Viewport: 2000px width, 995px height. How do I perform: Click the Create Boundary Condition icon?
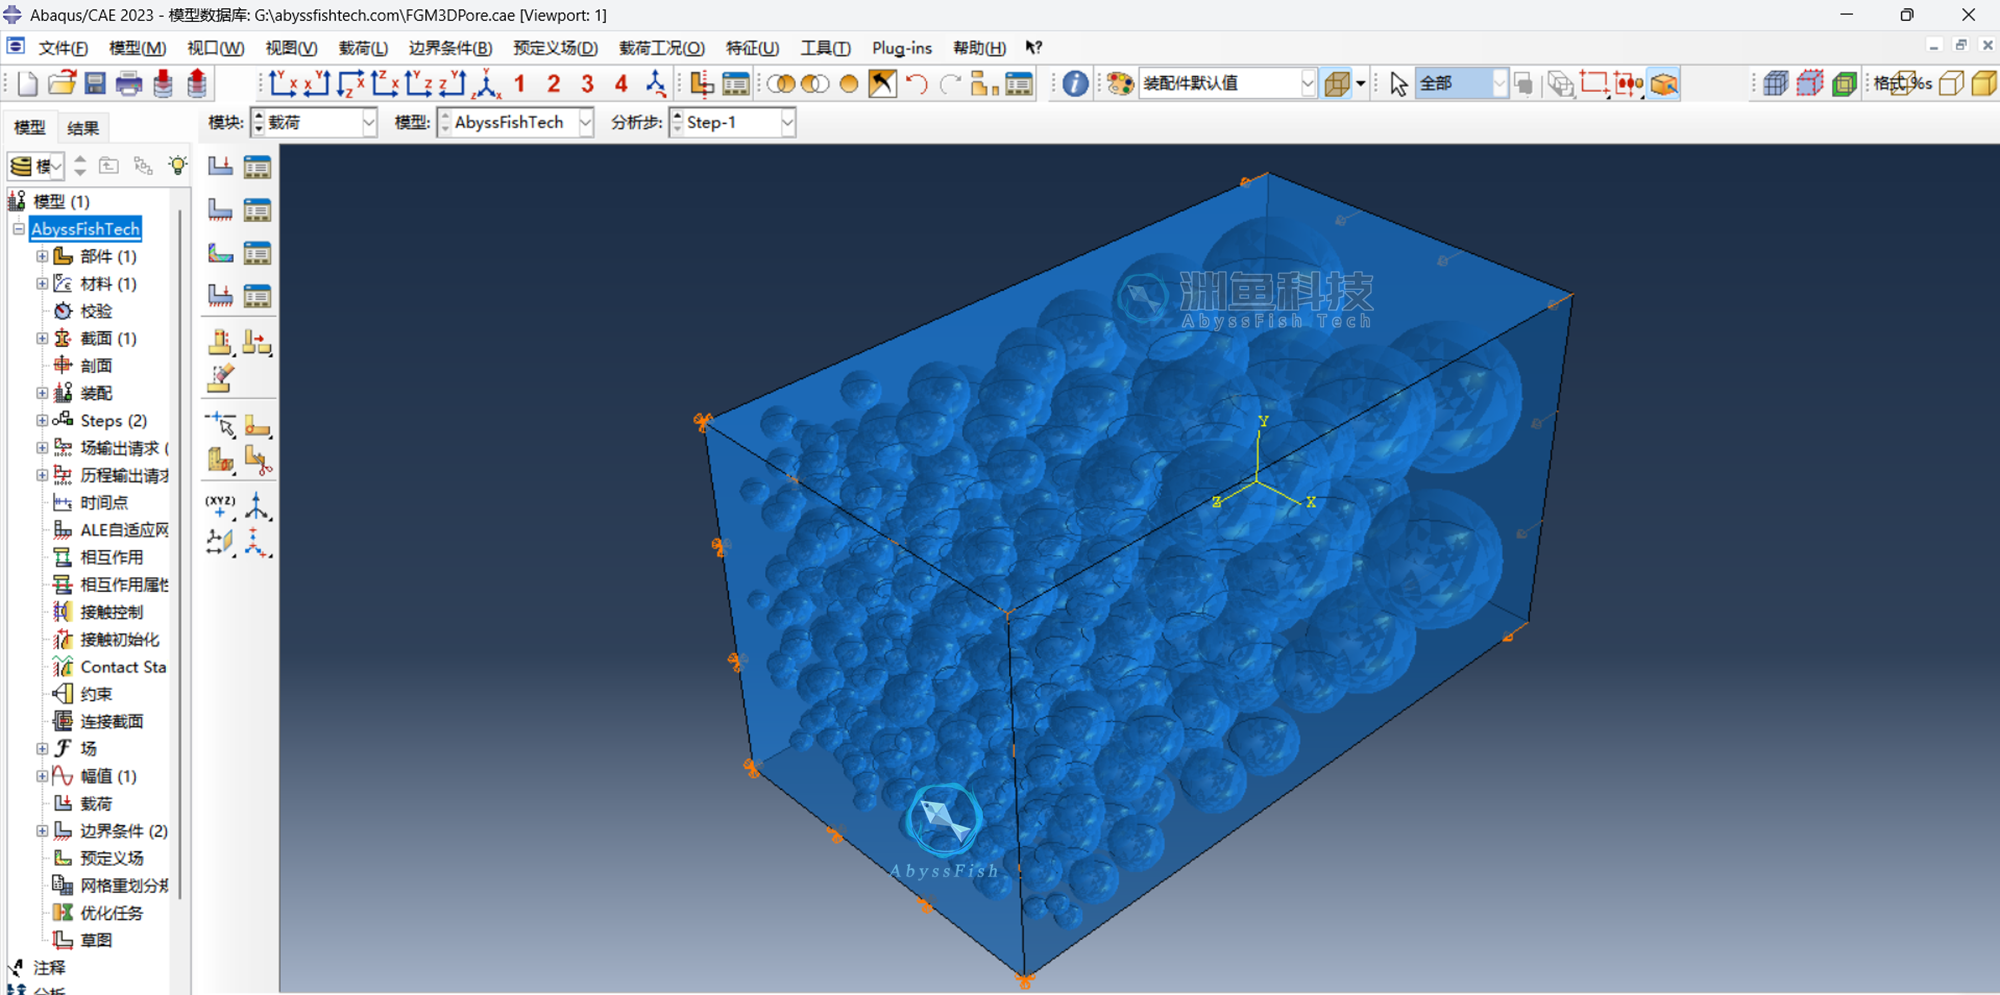tap(220, 210)
